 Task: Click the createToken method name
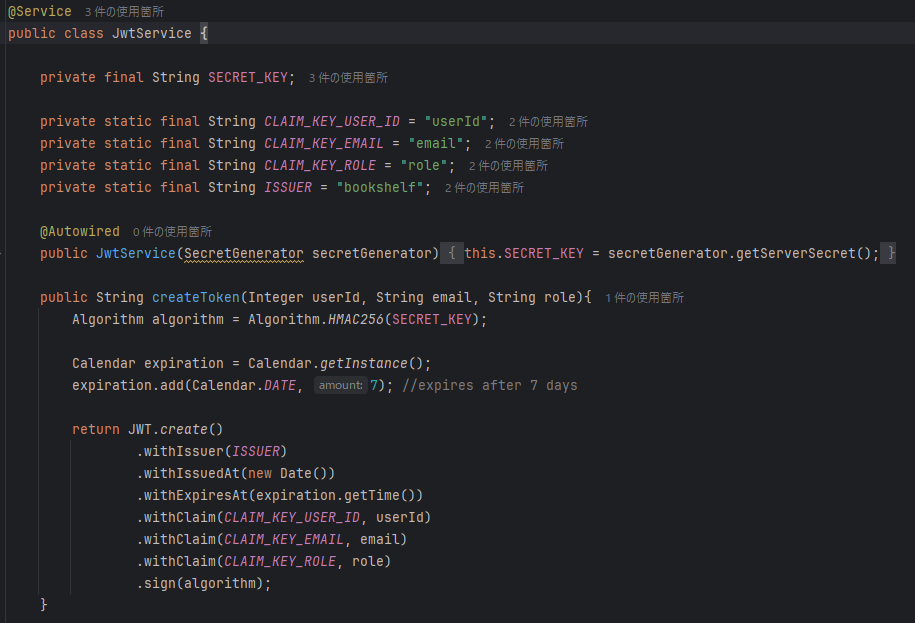tap(195, 297)
